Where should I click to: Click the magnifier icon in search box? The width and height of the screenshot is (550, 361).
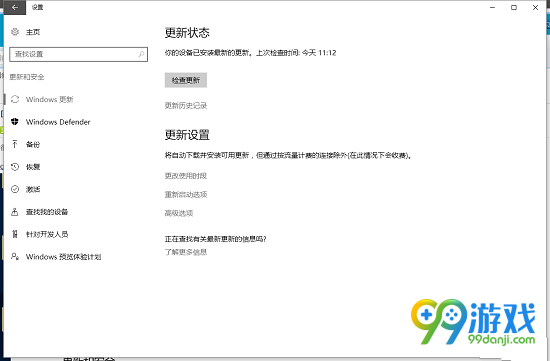[x=141, y=54]
